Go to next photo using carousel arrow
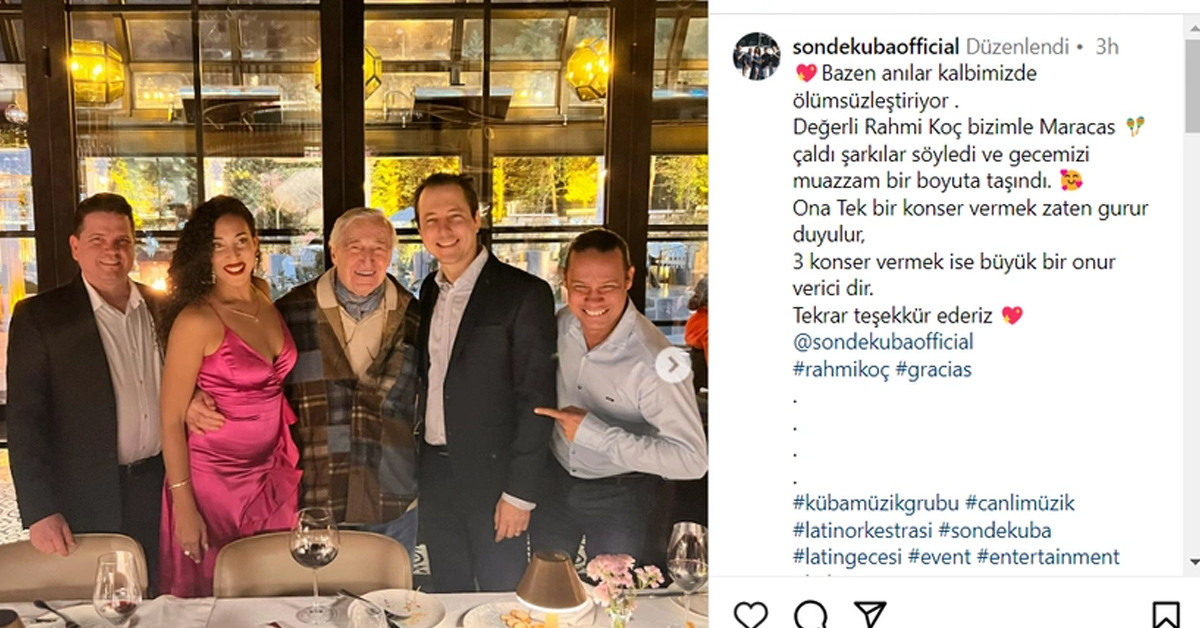 (x=673, y=365)
